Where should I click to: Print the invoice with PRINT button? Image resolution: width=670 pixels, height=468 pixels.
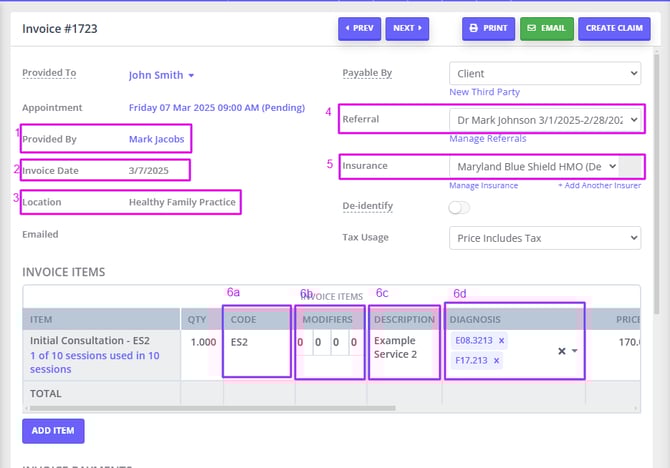pos(487,28)
